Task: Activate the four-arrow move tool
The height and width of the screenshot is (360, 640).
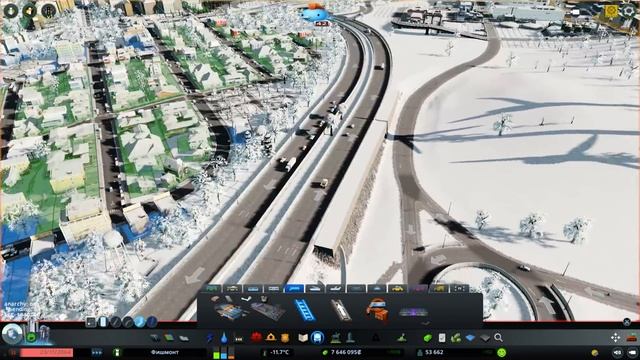Action: coord(615,337)
